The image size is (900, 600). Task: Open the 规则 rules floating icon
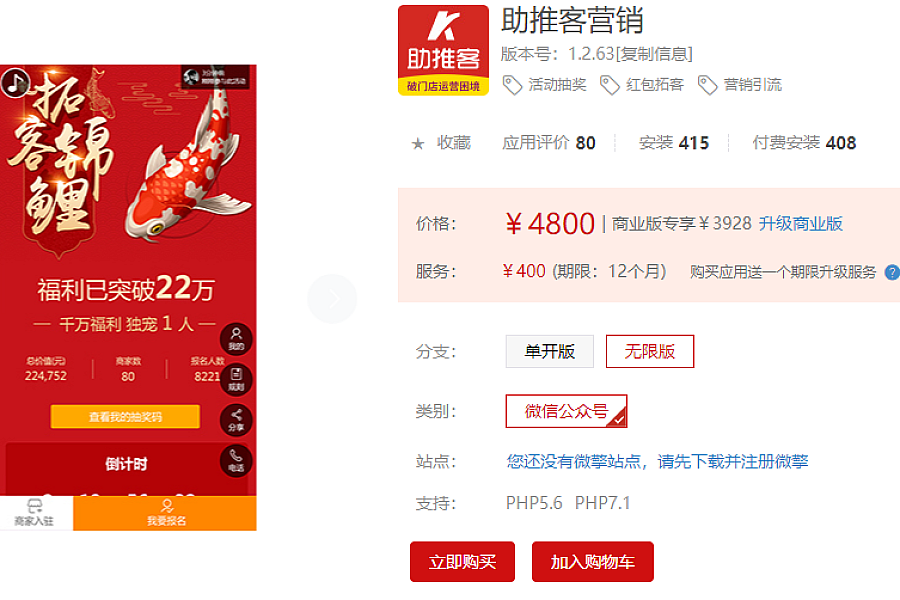click(x=236, y=380)
